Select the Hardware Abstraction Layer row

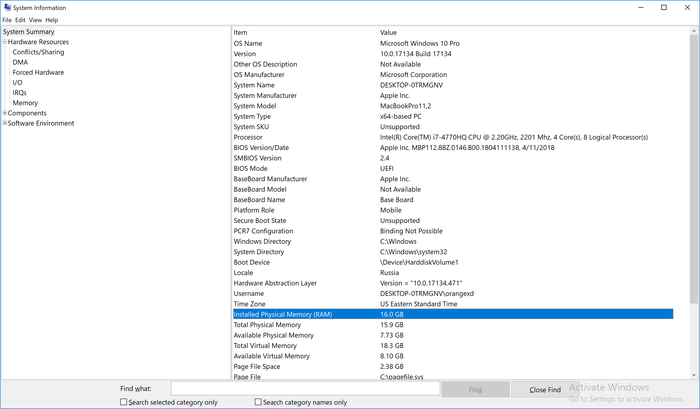pos(453,283)
